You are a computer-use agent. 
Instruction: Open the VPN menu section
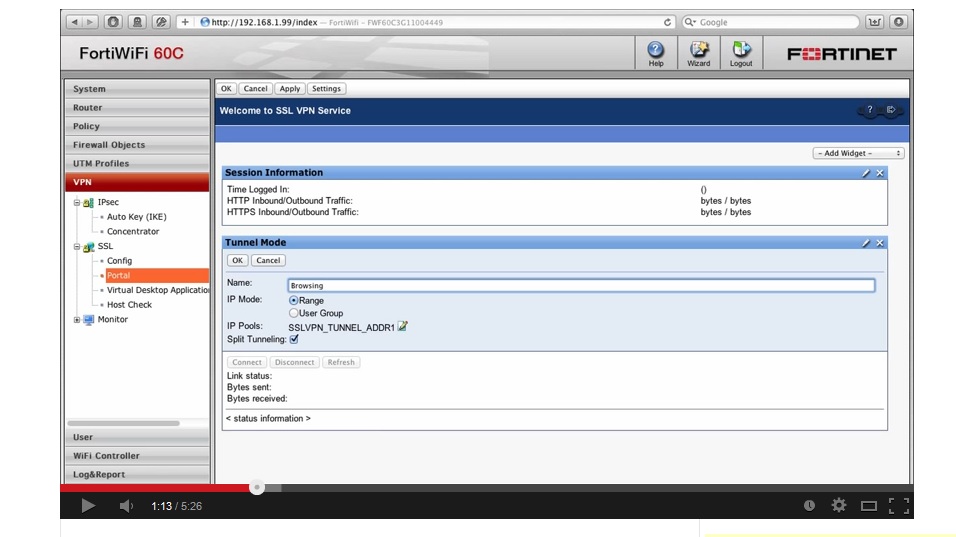[137, 182]
